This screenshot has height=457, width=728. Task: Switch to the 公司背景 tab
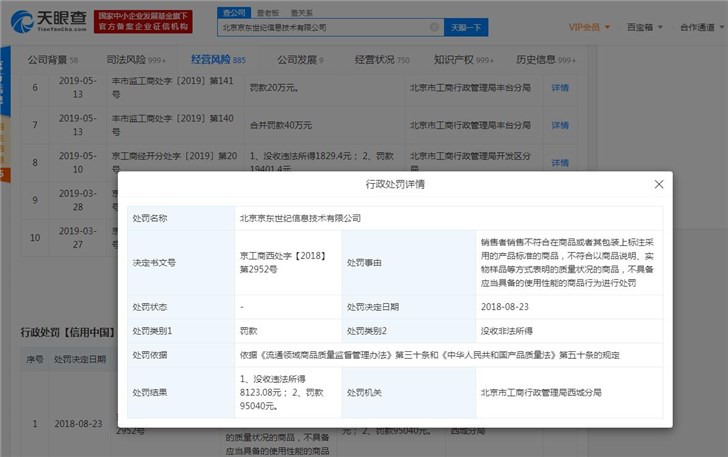(x=52, y=60)
